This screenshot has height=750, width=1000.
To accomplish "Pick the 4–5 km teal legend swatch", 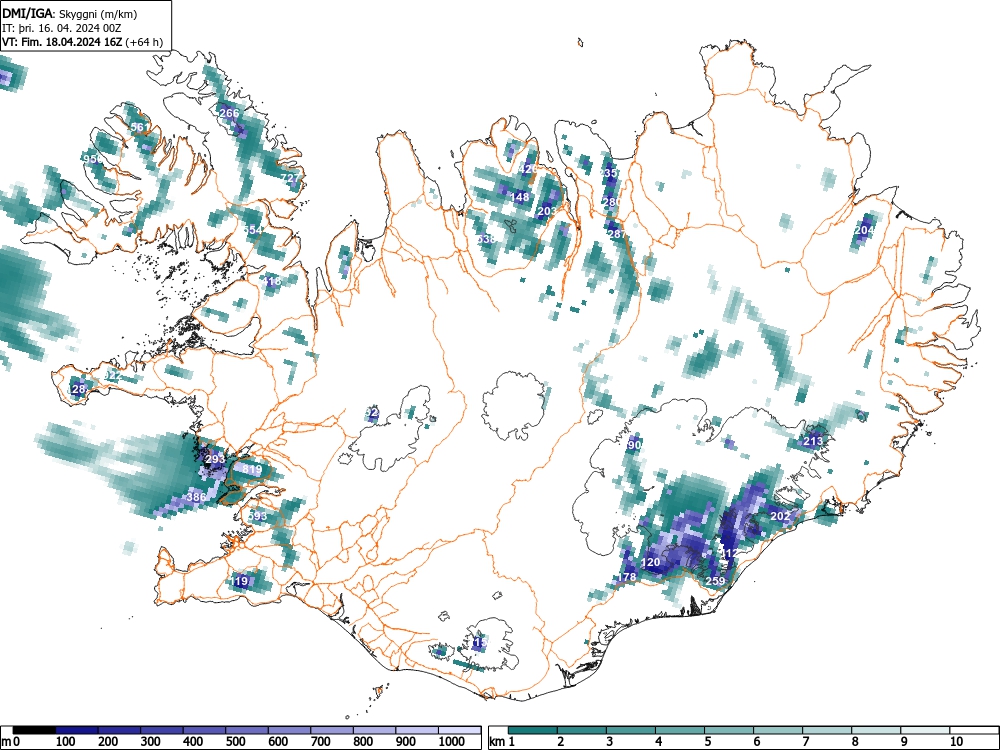I will (680, 730).
